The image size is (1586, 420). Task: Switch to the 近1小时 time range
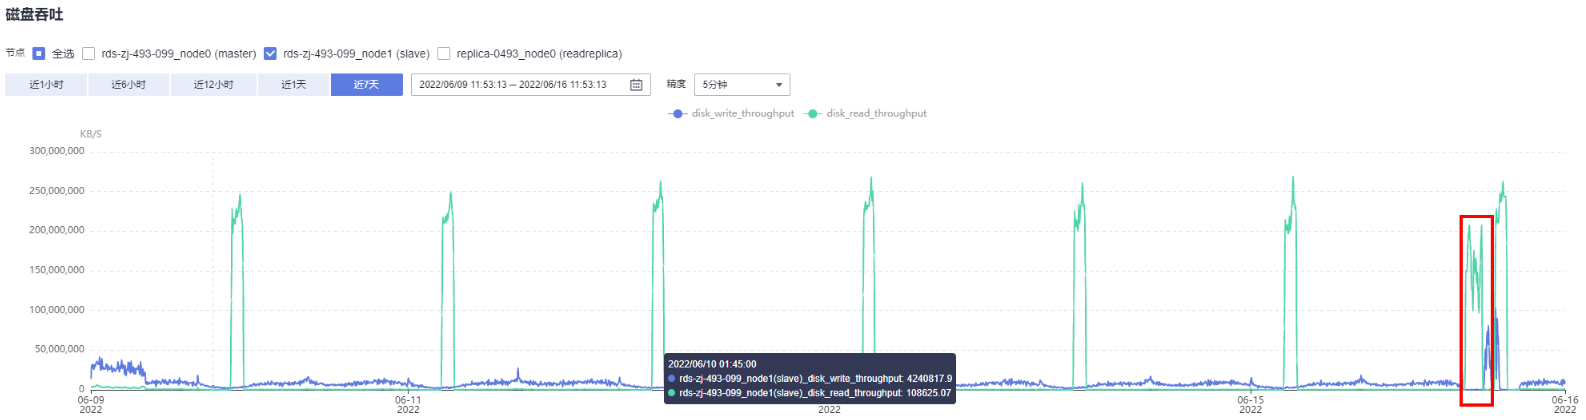[46, 85]
